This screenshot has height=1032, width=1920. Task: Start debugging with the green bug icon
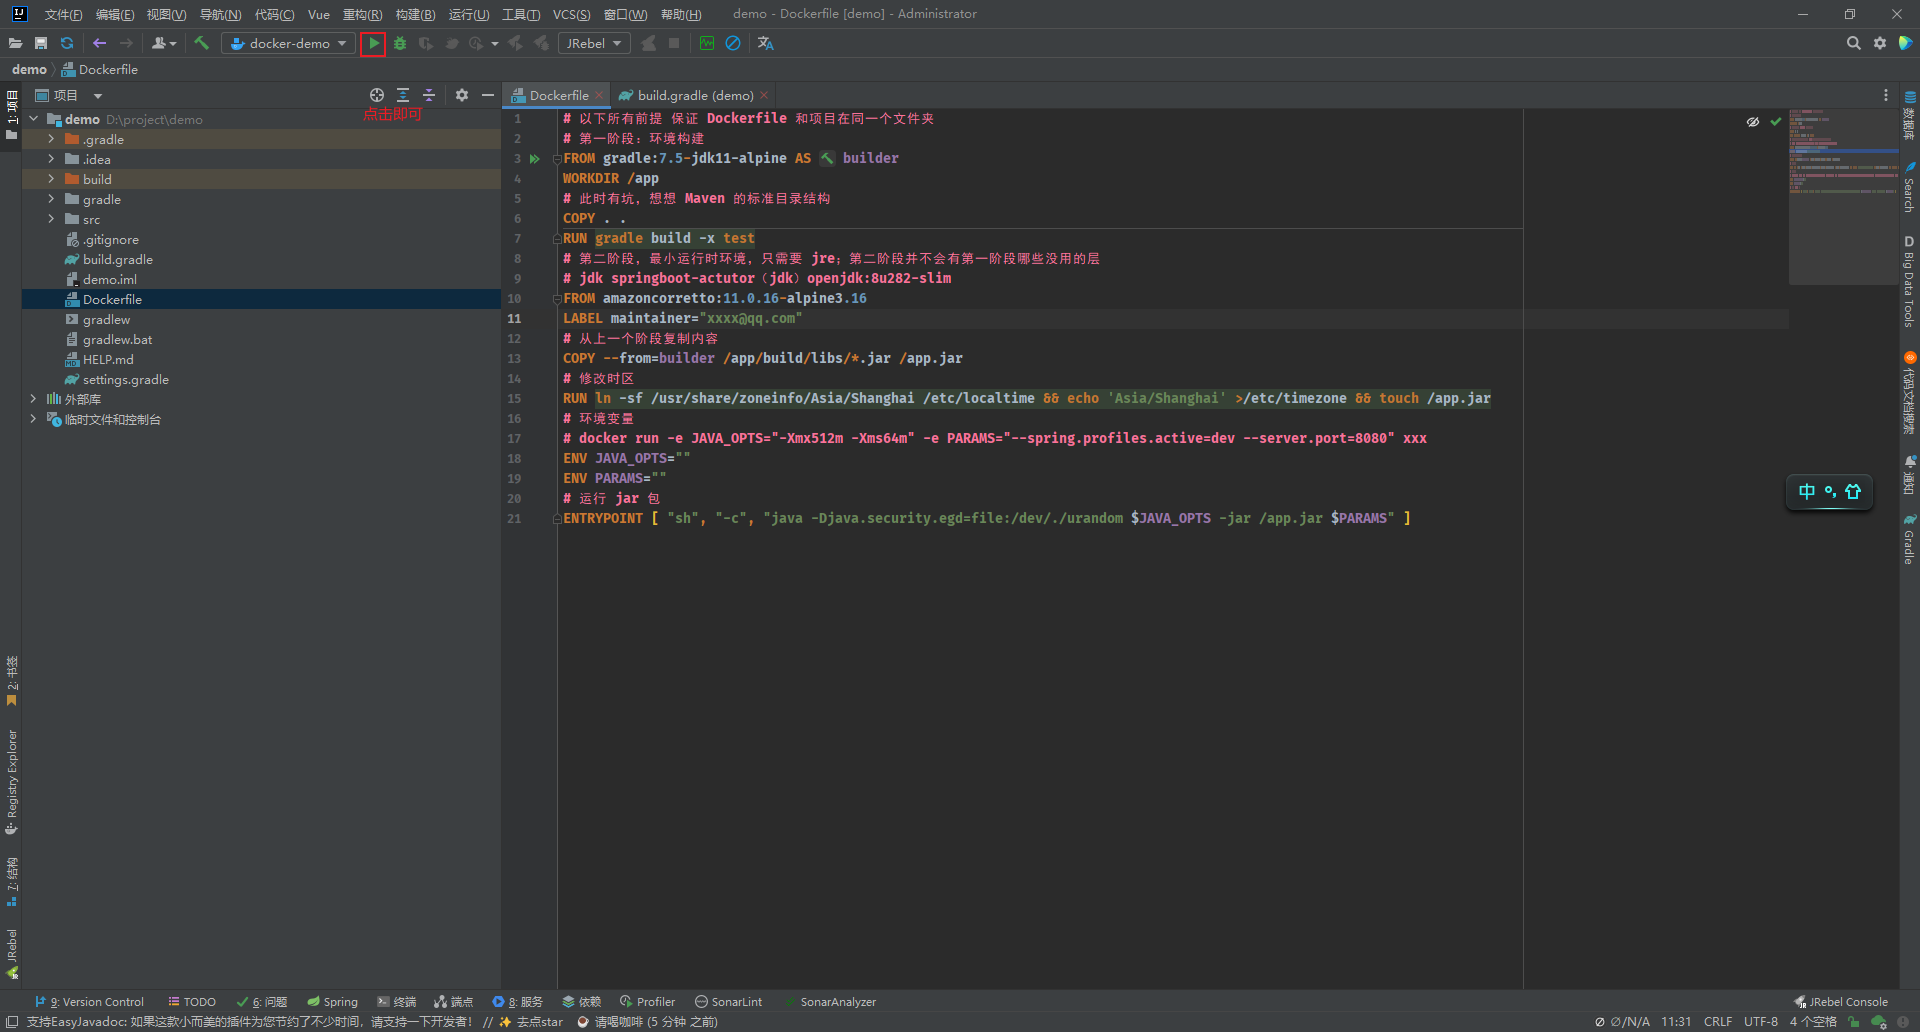point(400,43)
